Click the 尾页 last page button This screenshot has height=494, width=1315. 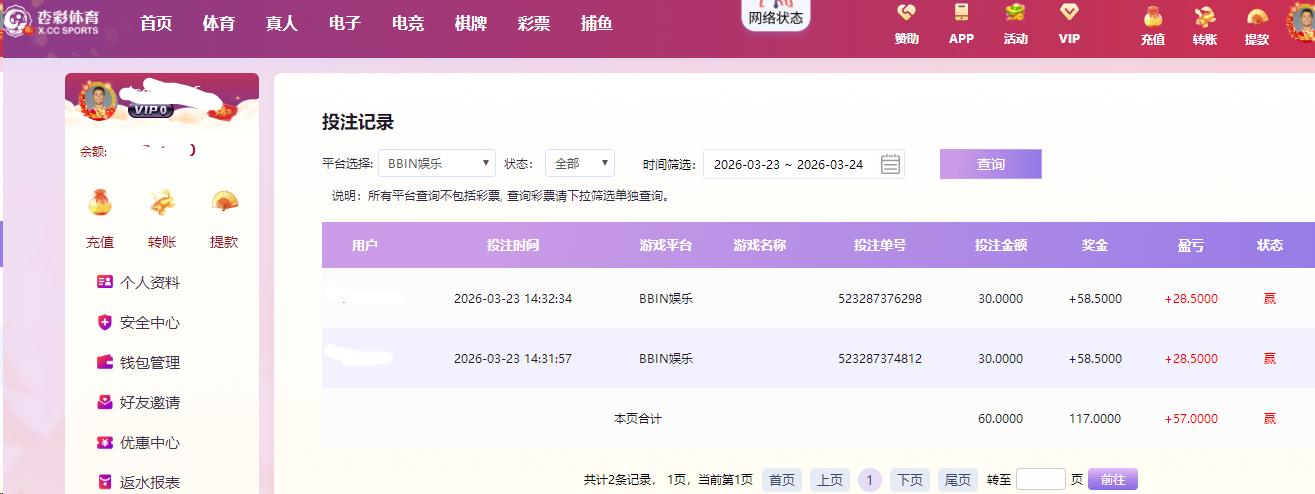pyautogui.click(x=958, y=480)
